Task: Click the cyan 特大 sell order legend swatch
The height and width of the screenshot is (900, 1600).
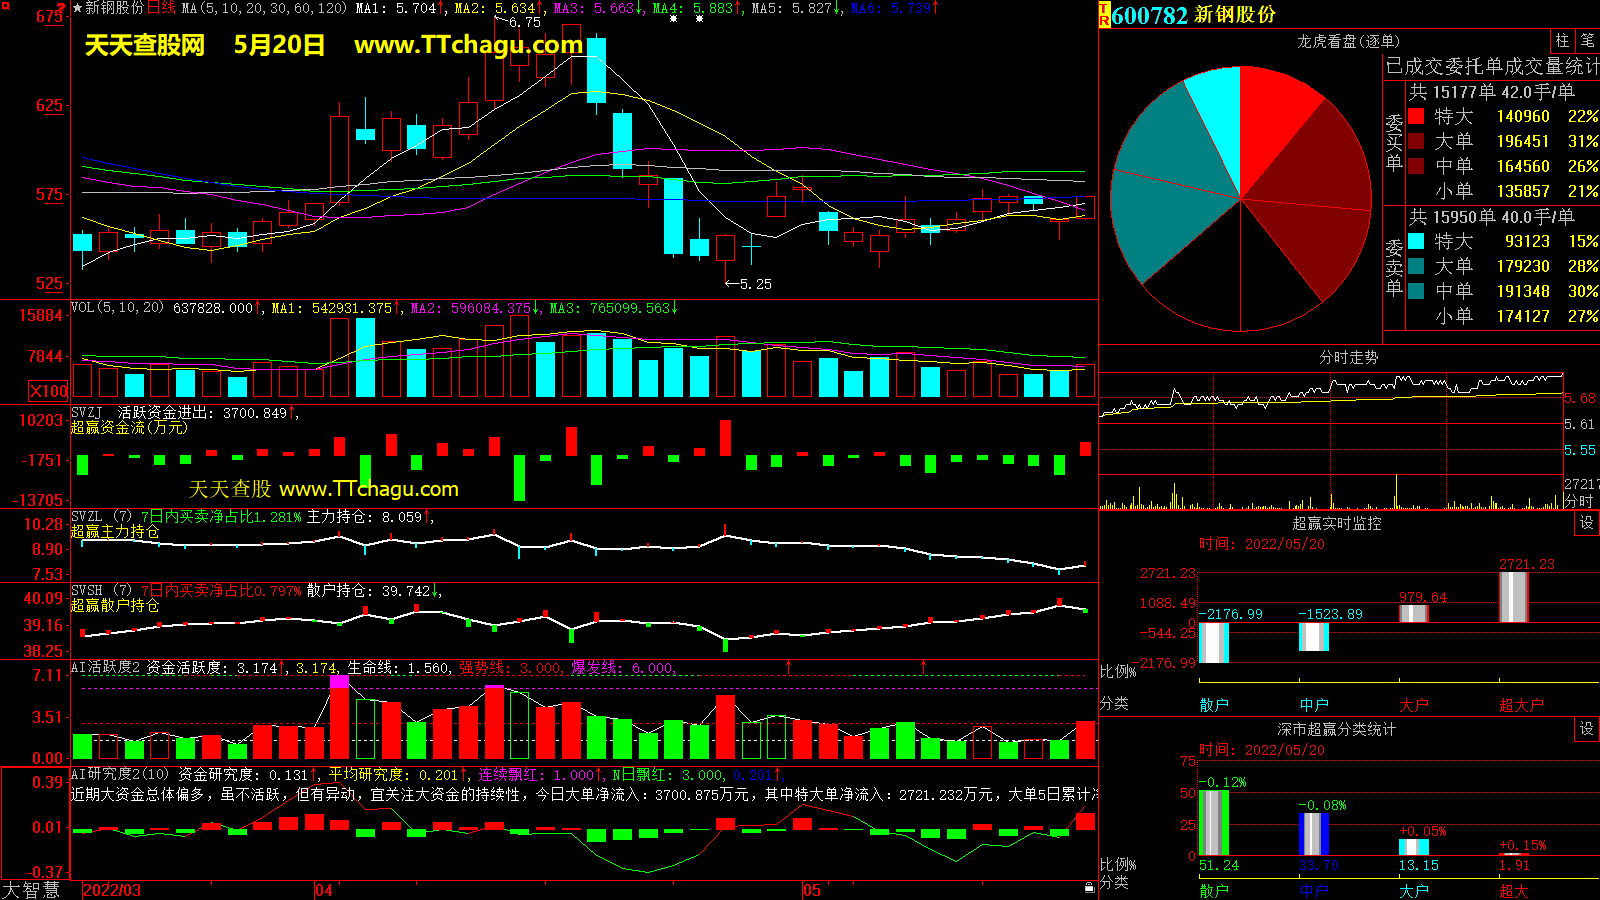Action: [x=1416, y=241]
